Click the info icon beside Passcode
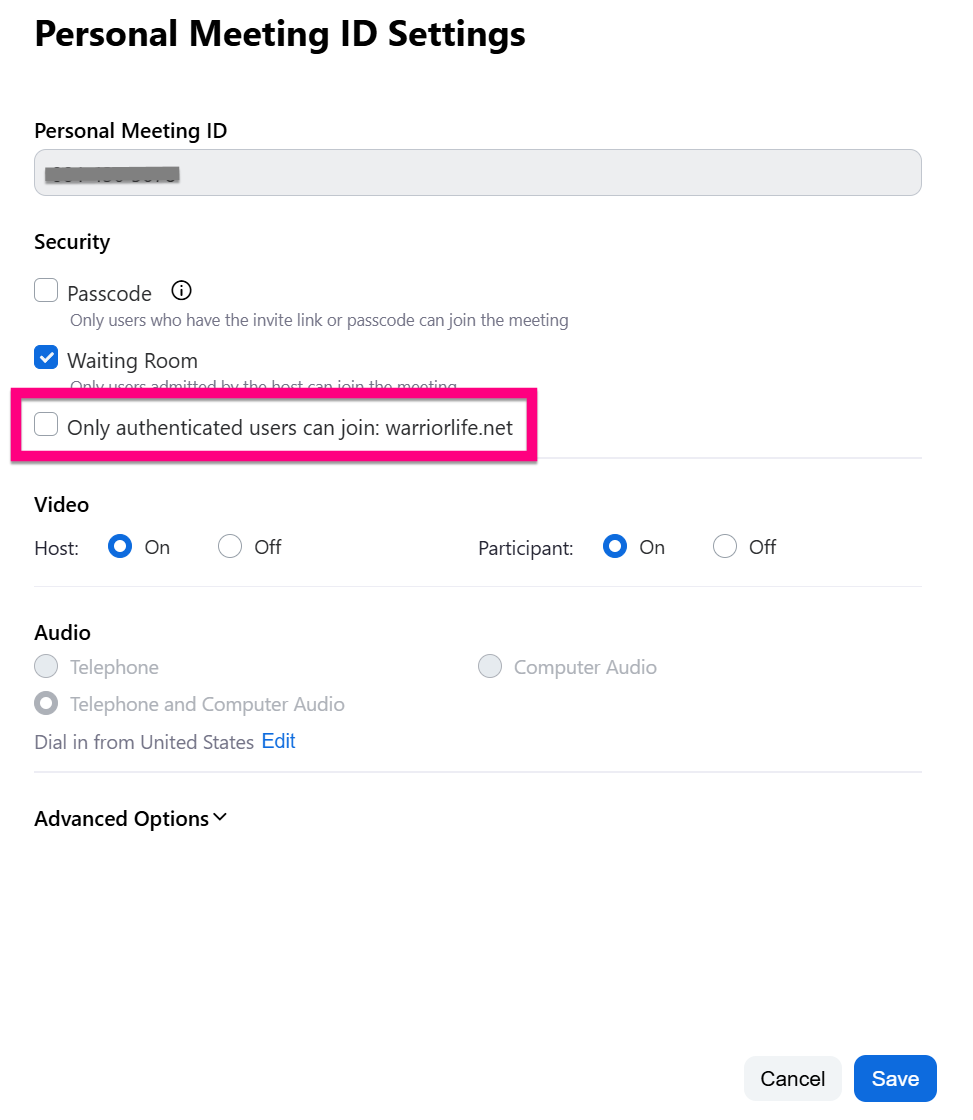Screen dimensions: 973x1120 (181, 291)
